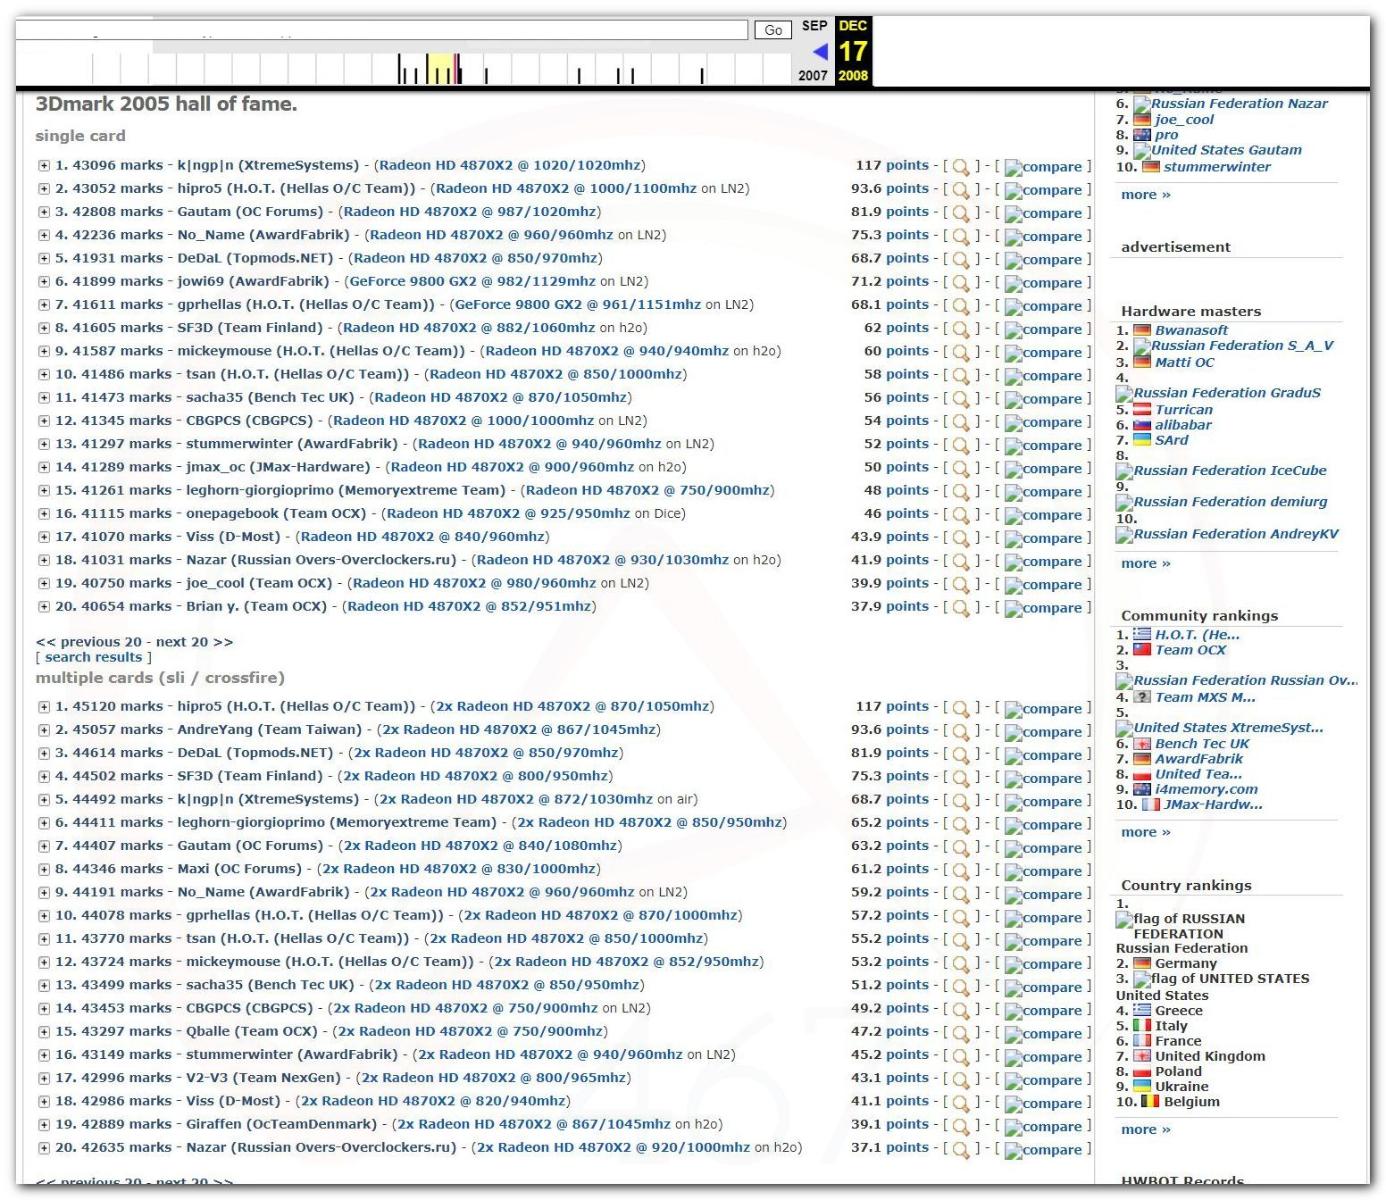
Task: Click German flag next to Bwanasoft
Action: pyautogui.click(x=1142, y=331)
